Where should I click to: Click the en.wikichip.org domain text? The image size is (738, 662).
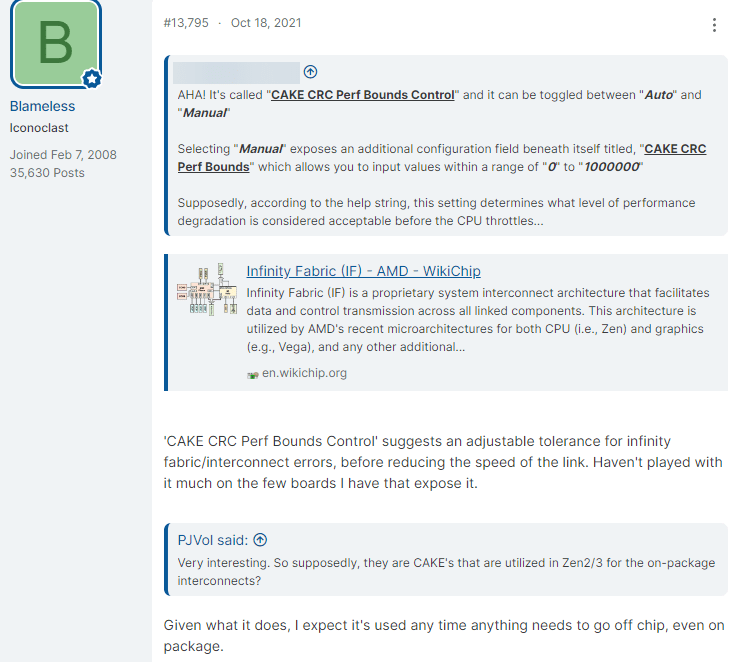click(305, 373)
